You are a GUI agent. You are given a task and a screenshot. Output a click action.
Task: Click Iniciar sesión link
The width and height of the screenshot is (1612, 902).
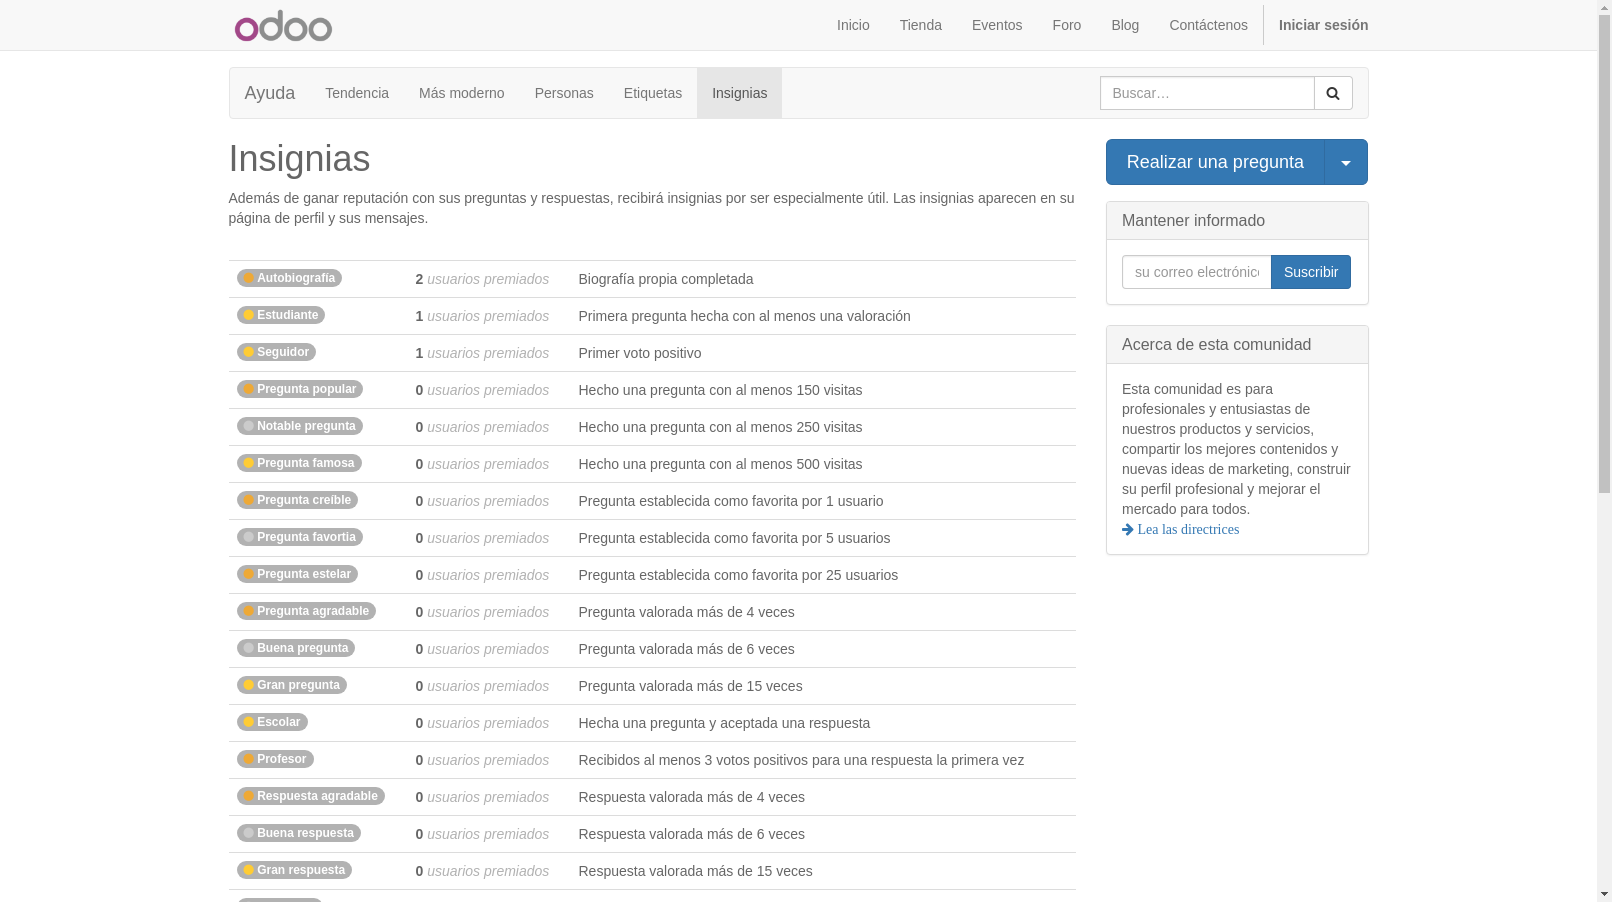[1322, 25]
